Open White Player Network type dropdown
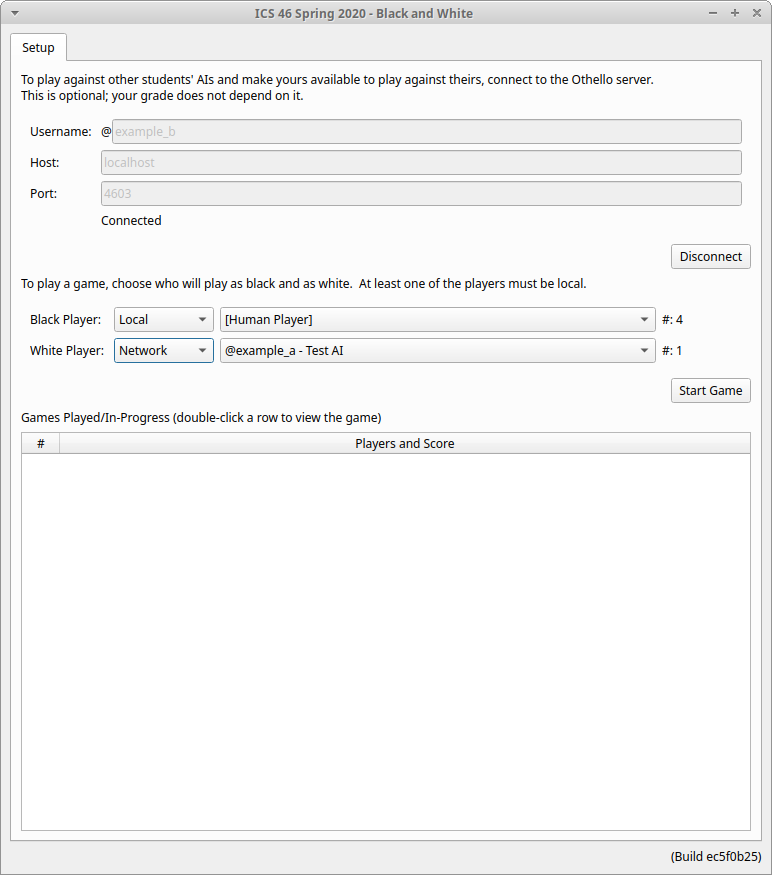The width and height of the screenshot is (772, 875). pos(164,350)
